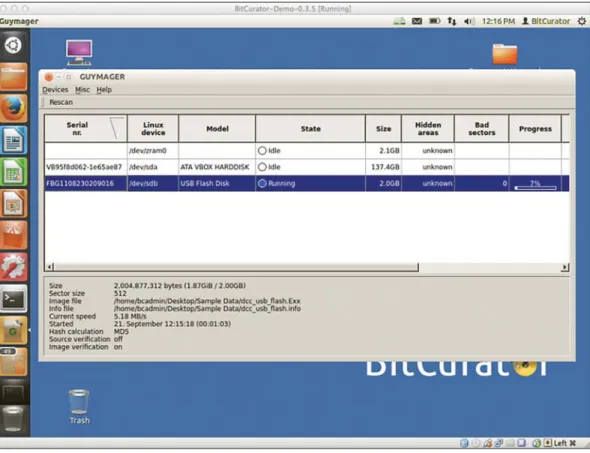
Task: Click the scrollbar left arrow
Action: pos(49,268)
